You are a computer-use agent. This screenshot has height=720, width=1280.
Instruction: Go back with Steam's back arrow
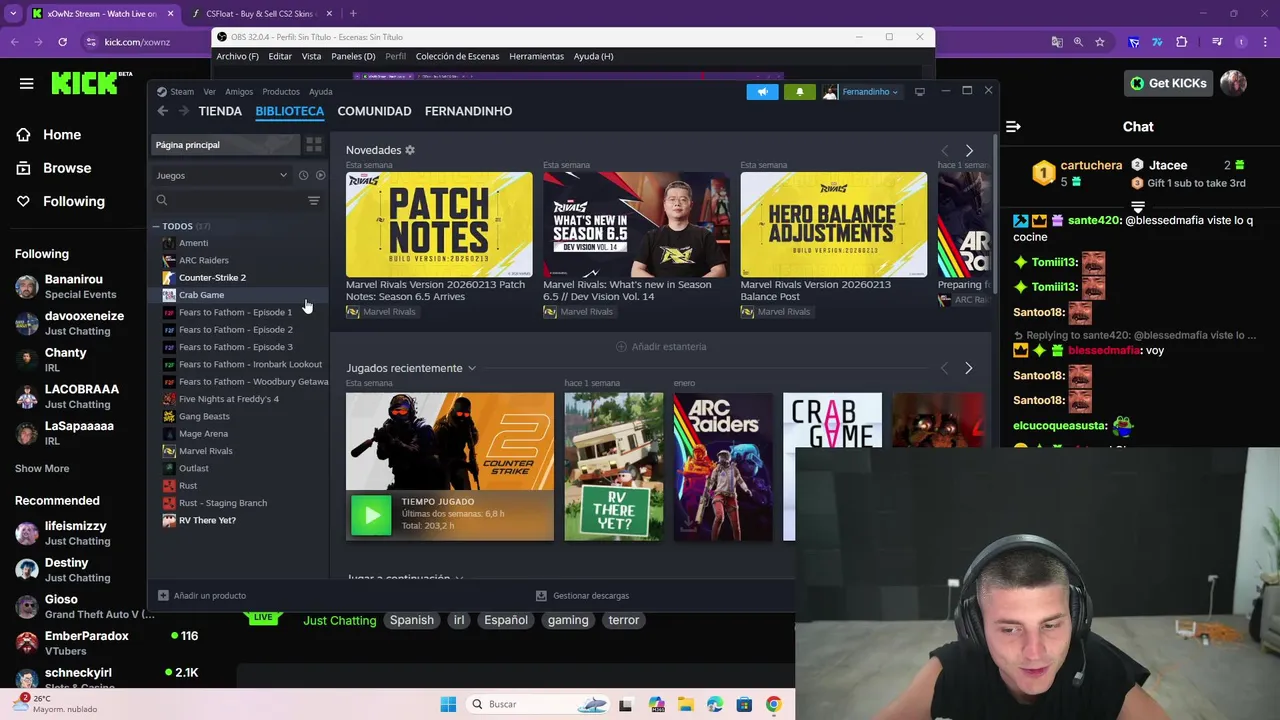click(163, 111)
